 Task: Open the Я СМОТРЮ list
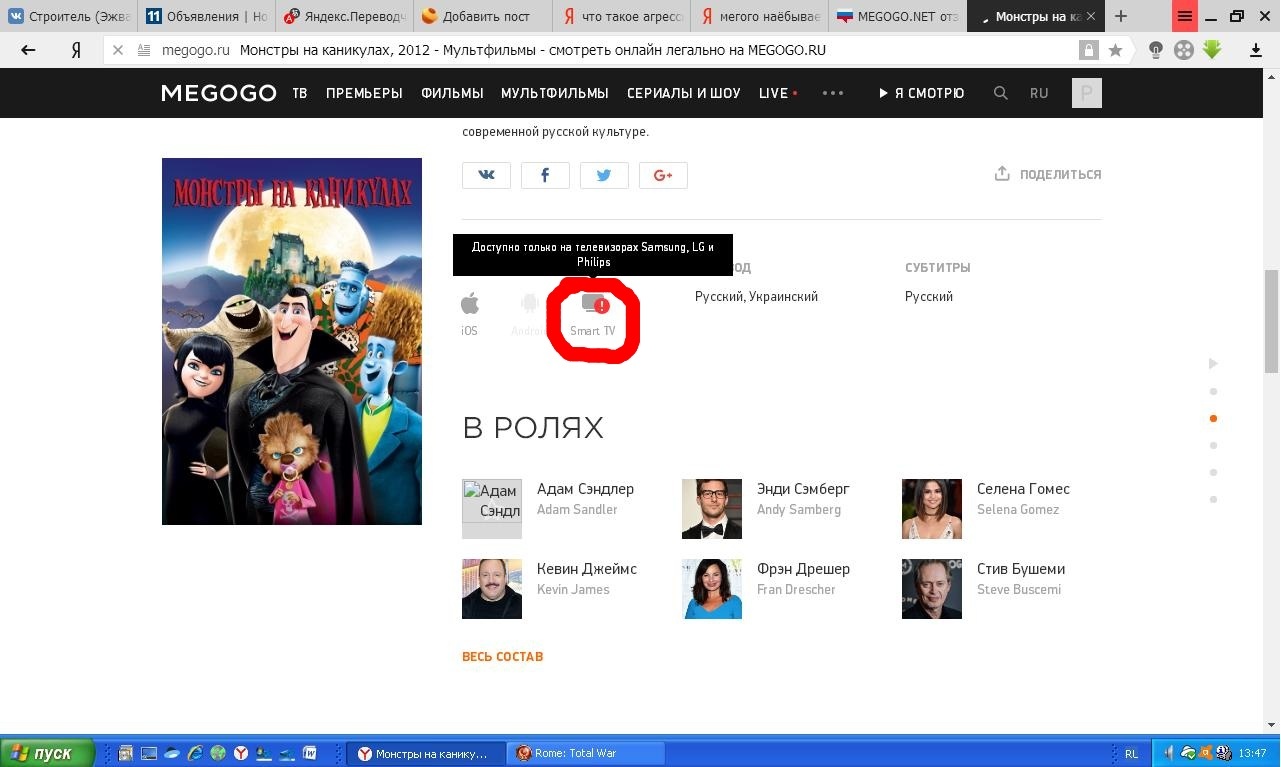point(921,93)
